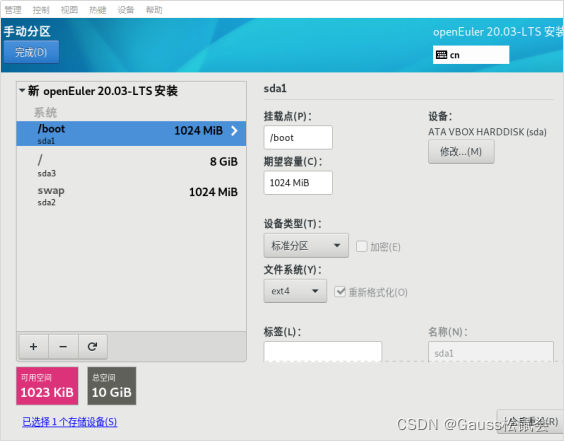Click the gray 总空间 10 GiB box
The height and width of the screenshot is (442, 565).
pos(112,386)
